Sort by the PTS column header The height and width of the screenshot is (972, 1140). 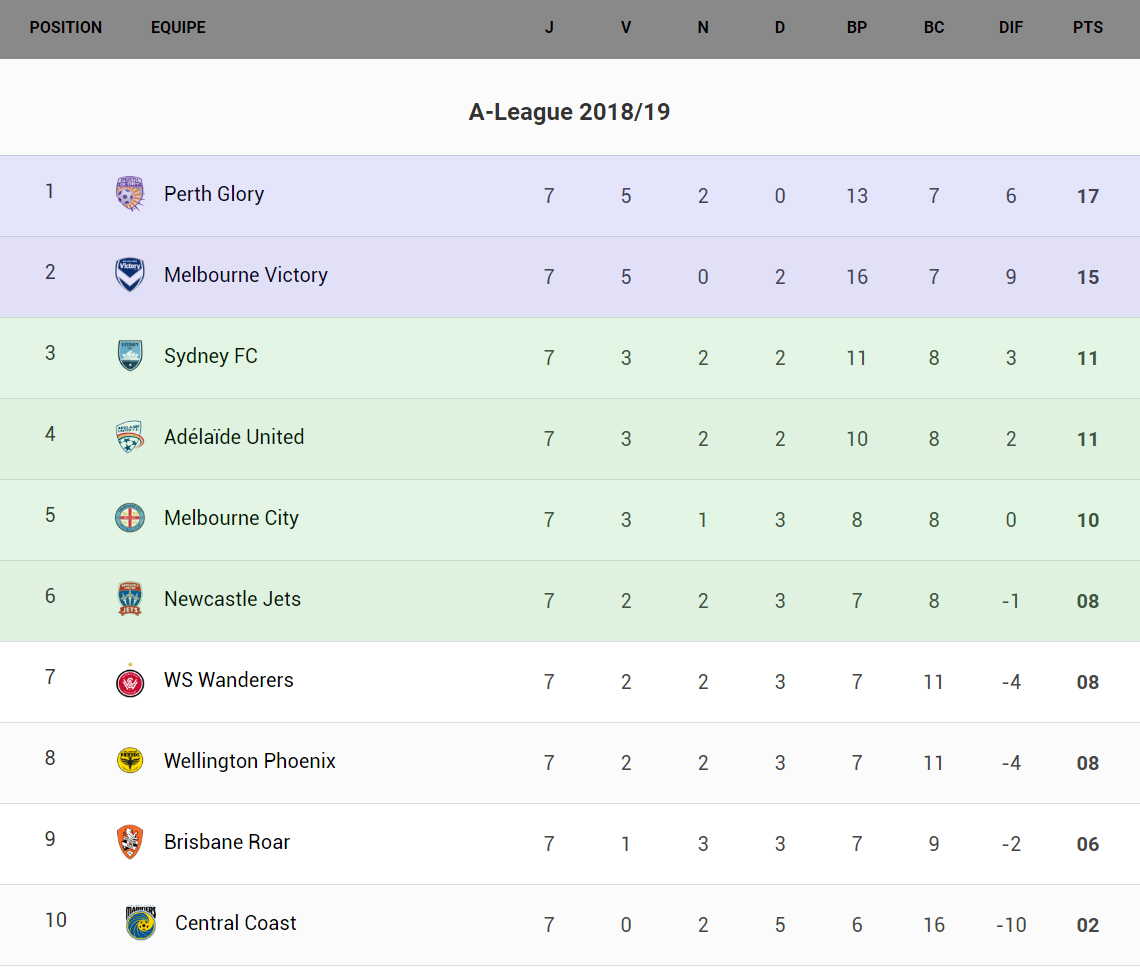click(x=1088, y=28)
